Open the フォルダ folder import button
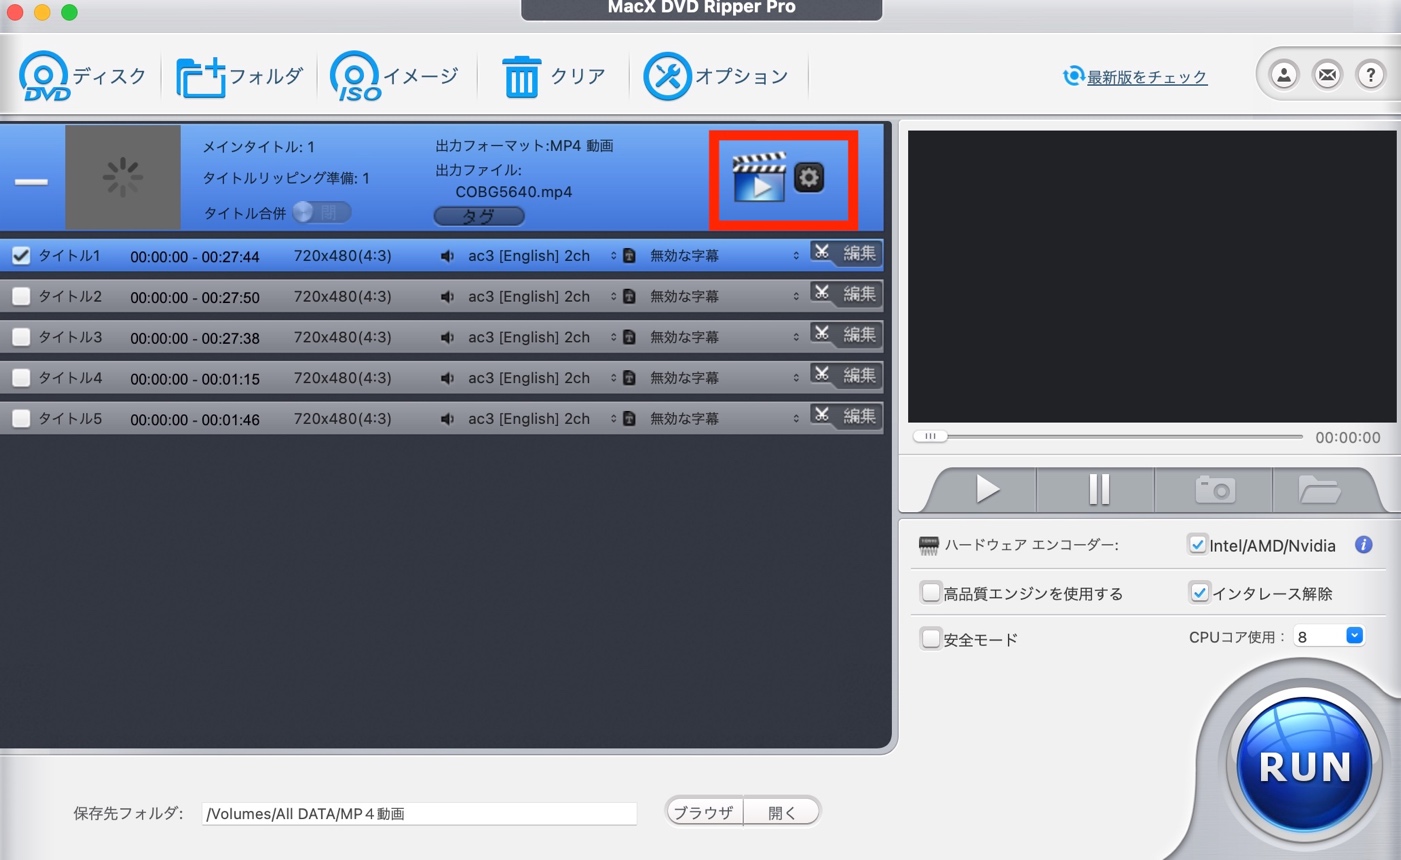The image size is (1401, 860). point(239,76)
